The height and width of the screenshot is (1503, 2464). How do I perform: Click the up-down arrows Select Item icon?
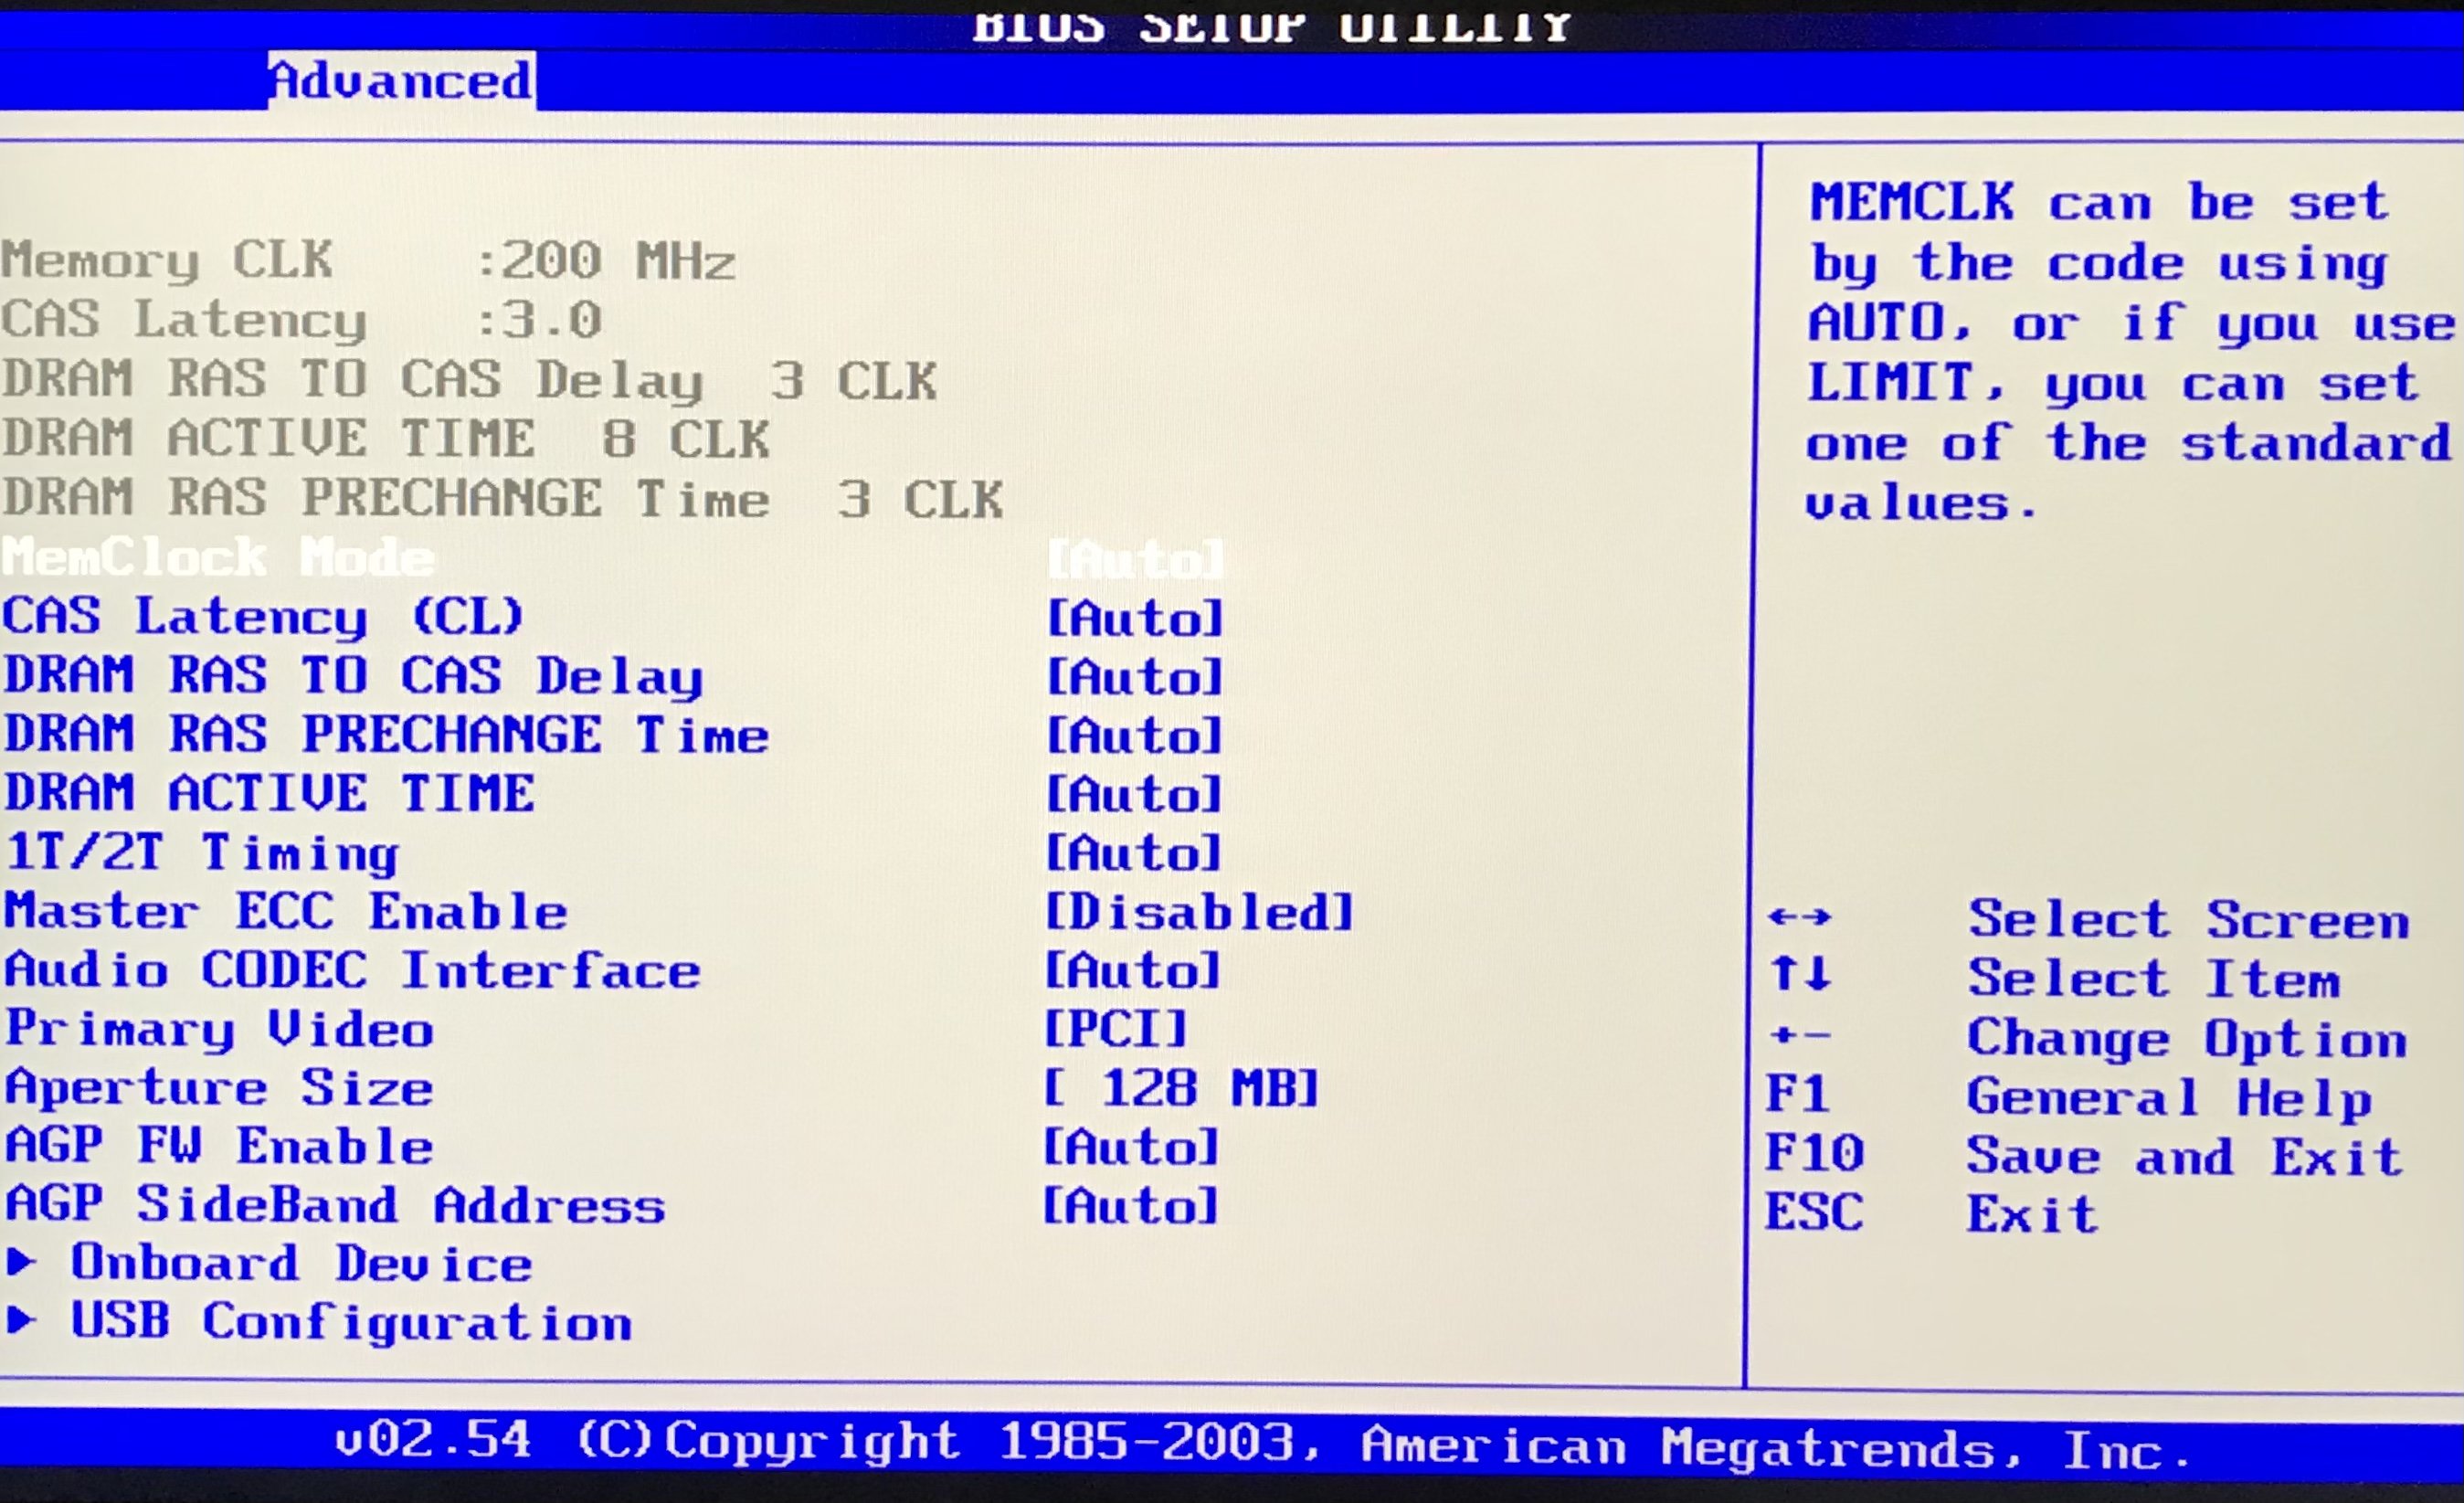tap(1800, 973)
